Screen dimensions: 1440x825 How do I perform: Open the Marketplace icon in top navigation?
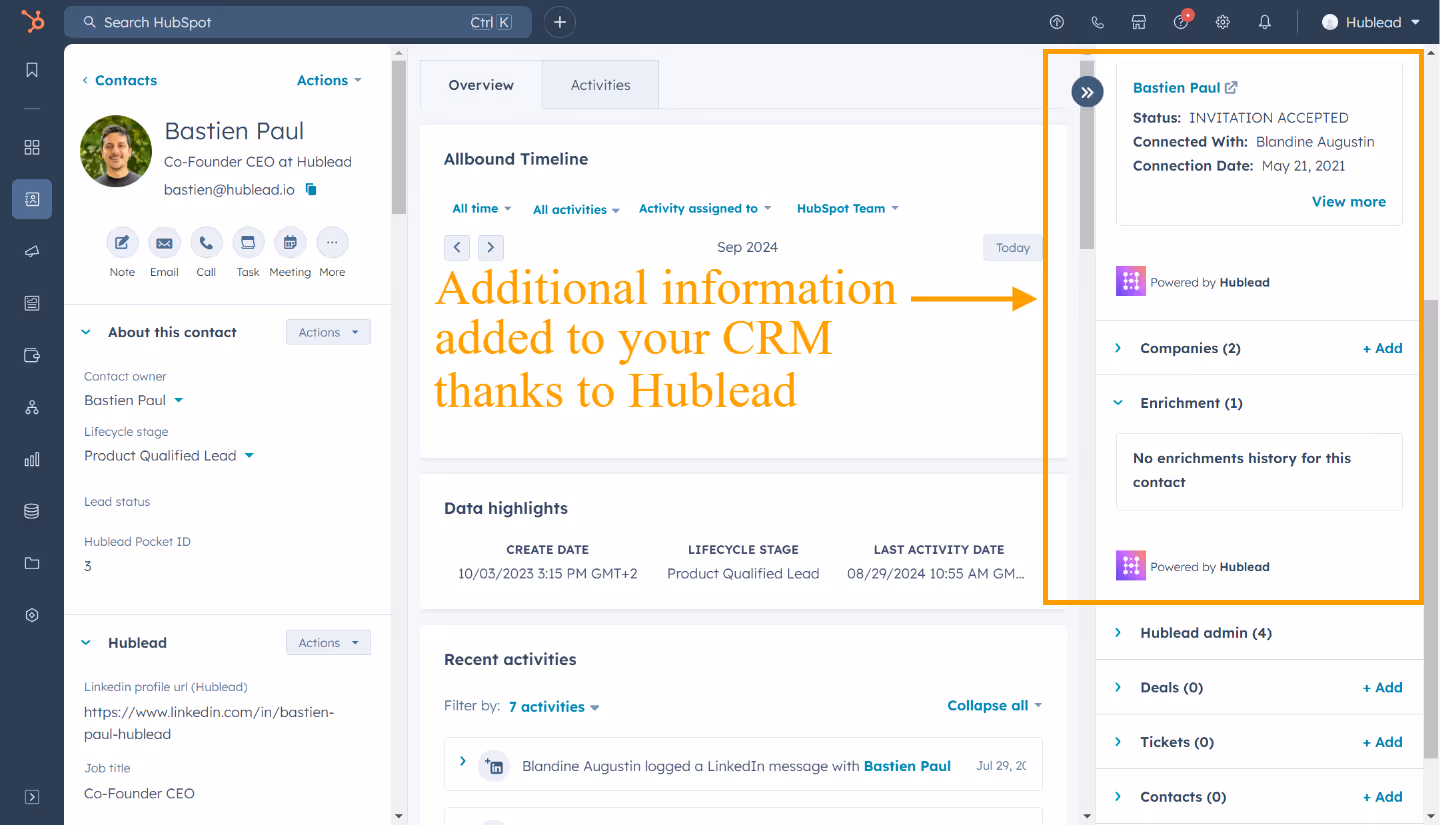click(x=1139, y=21)
